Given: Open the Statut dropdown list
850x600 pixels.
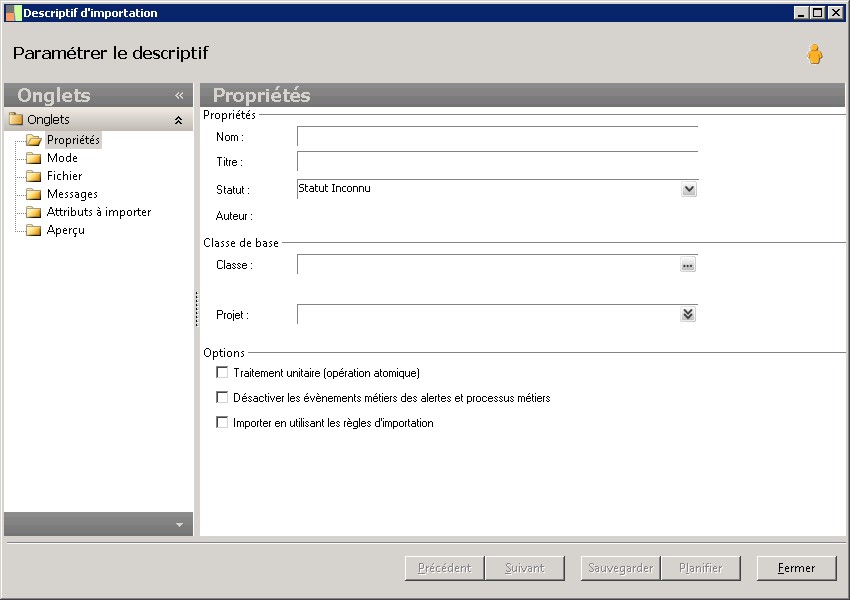Looking at the screenshot, I should point(688,189).
